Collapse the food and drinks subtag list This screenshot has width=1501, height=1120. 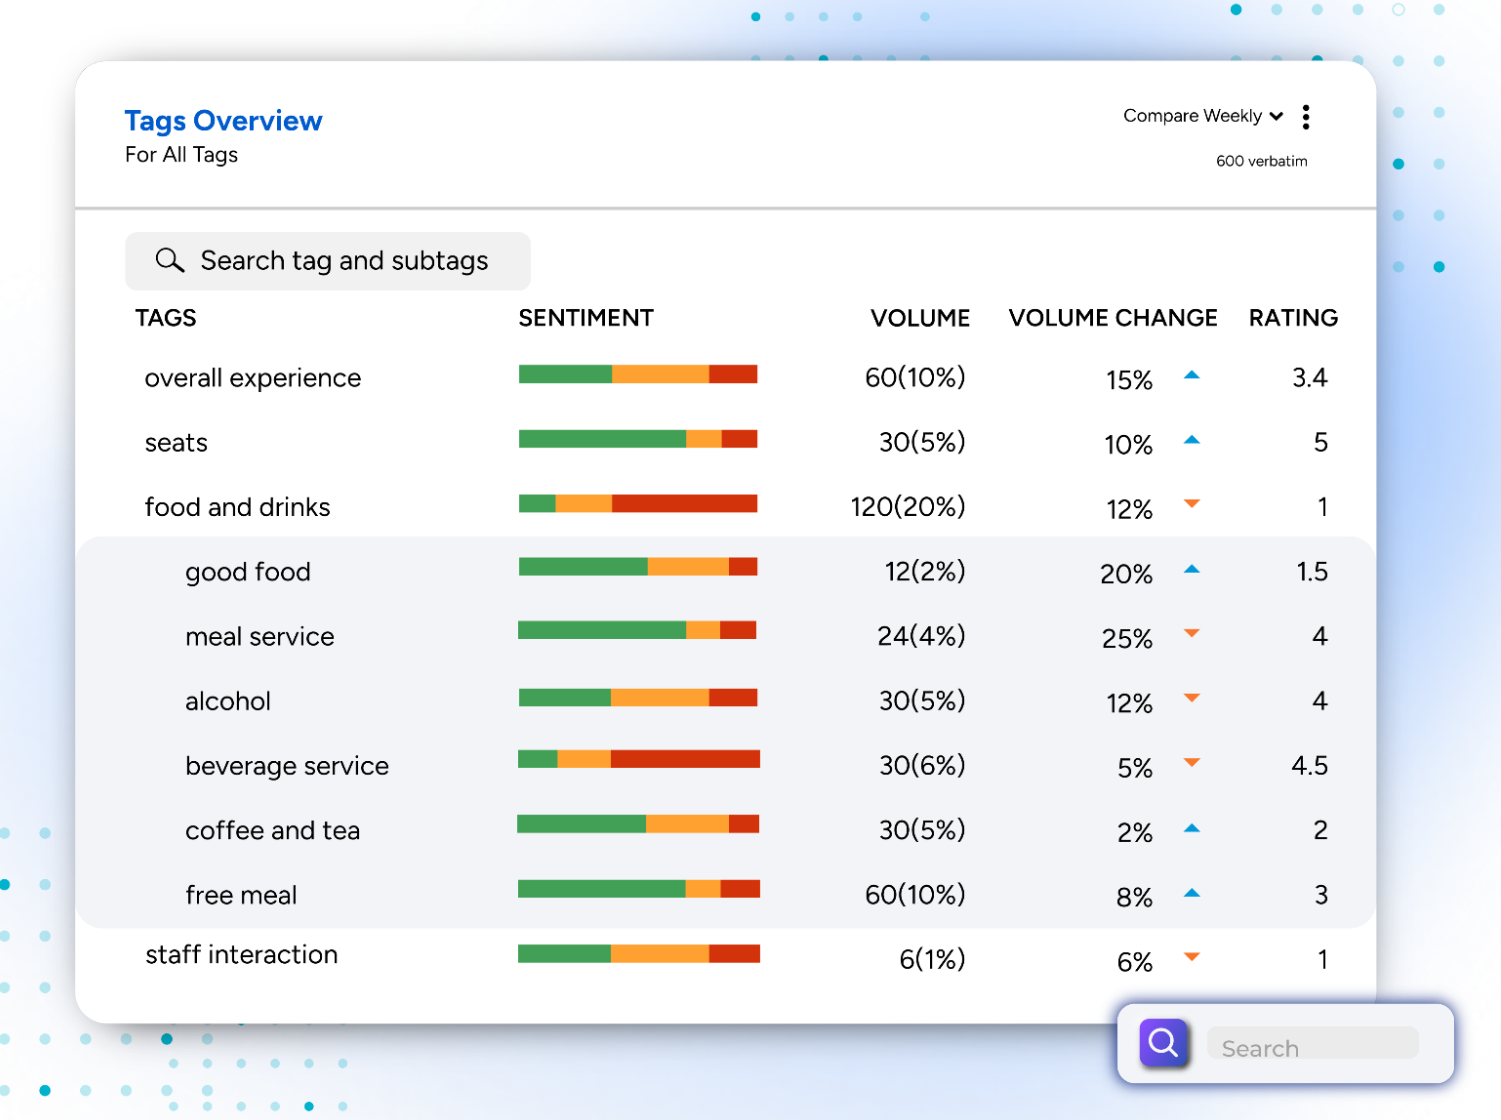[x=237, y=506]
